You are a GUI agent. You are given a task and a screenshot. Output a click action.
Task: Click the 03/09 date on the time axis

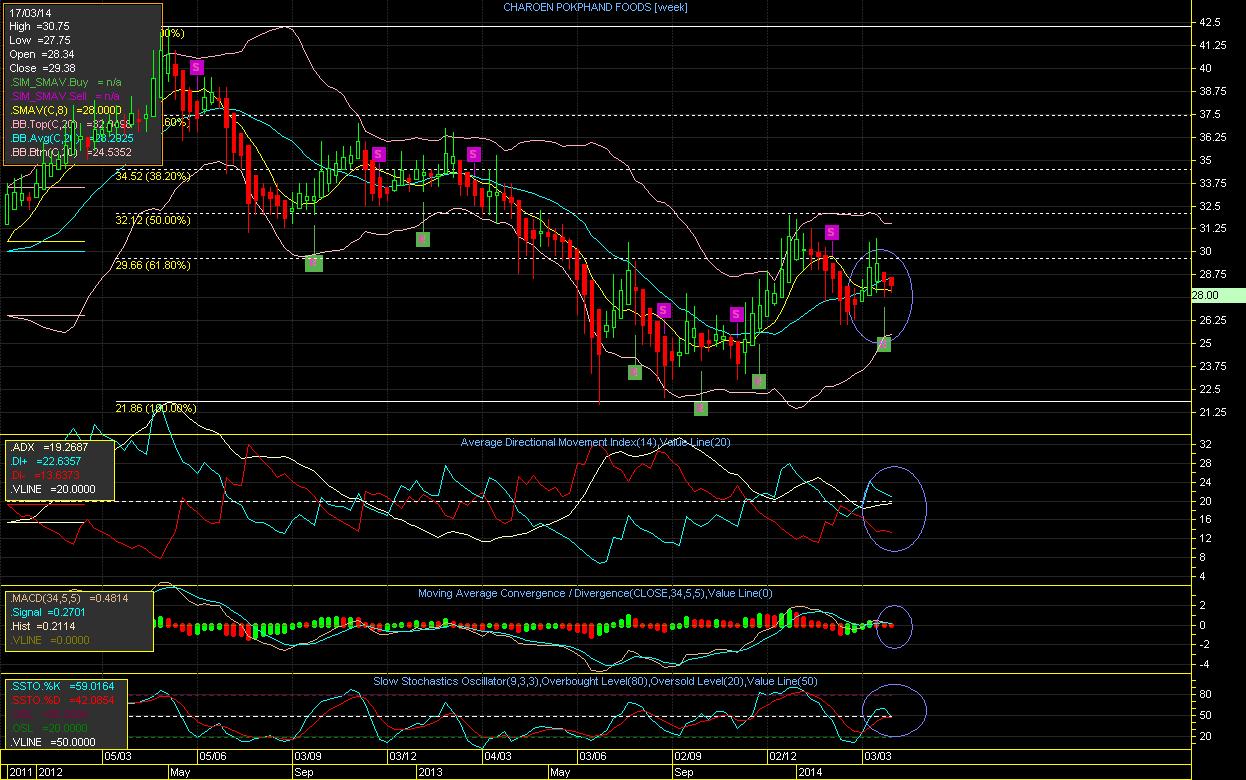[x=306, y=757]
